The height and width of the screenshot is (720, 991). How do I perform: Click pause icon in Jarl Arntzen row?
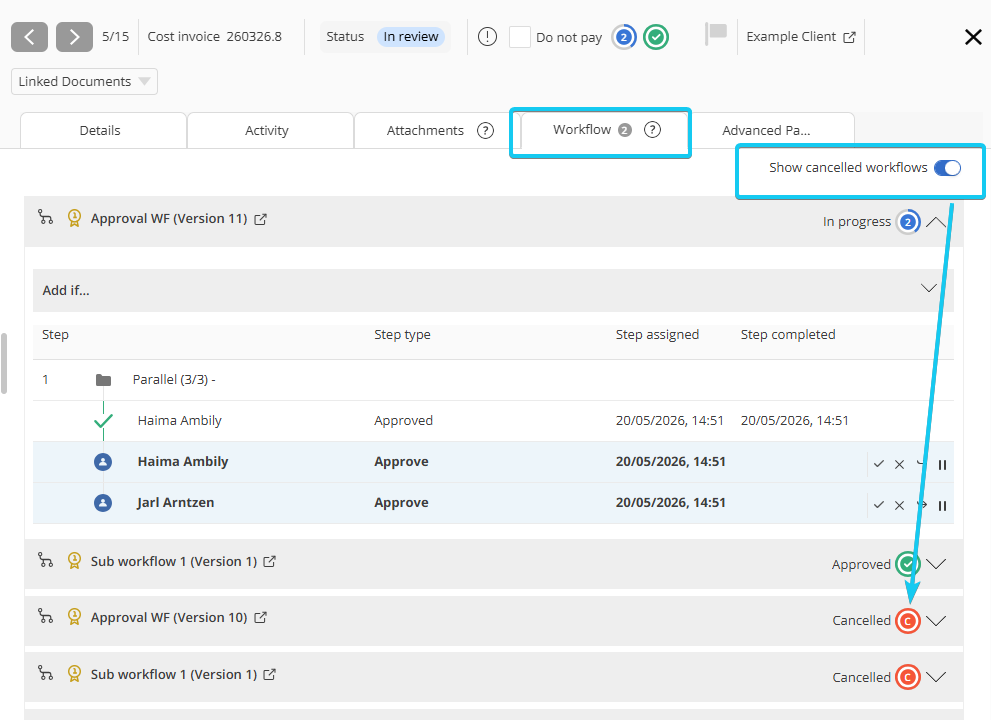coord(942,506)
